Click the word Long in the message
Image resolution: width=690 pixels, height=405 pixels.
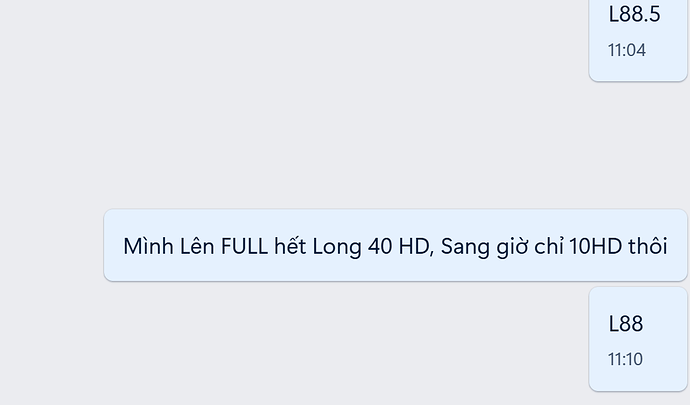(x=337, y=247)
